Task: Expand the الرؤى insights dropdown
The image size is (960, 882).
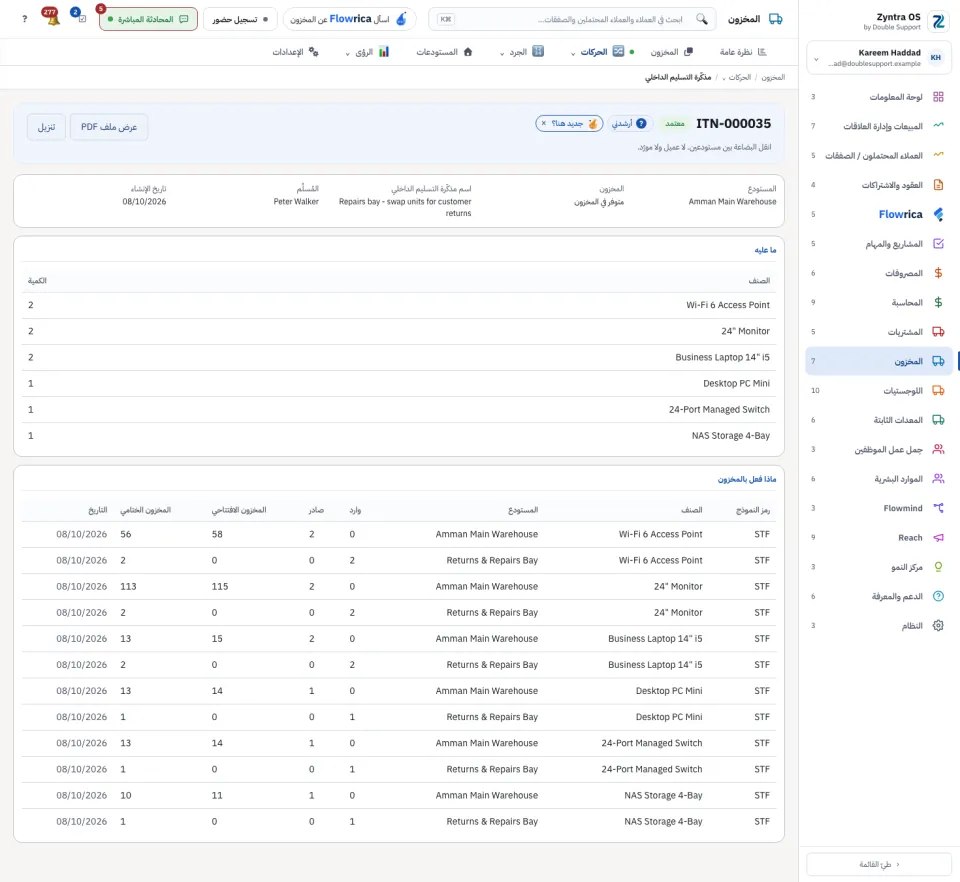Action: click(347, 53)
